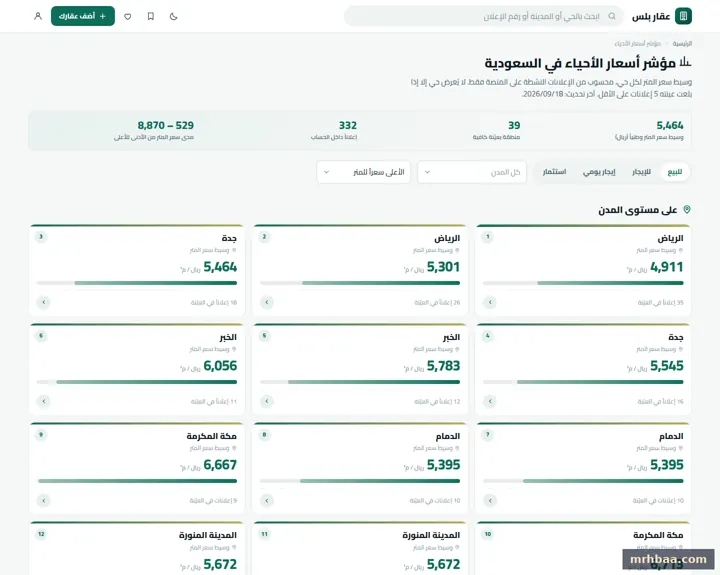Click rank badge 4 on جدة card

pos(488,336)
